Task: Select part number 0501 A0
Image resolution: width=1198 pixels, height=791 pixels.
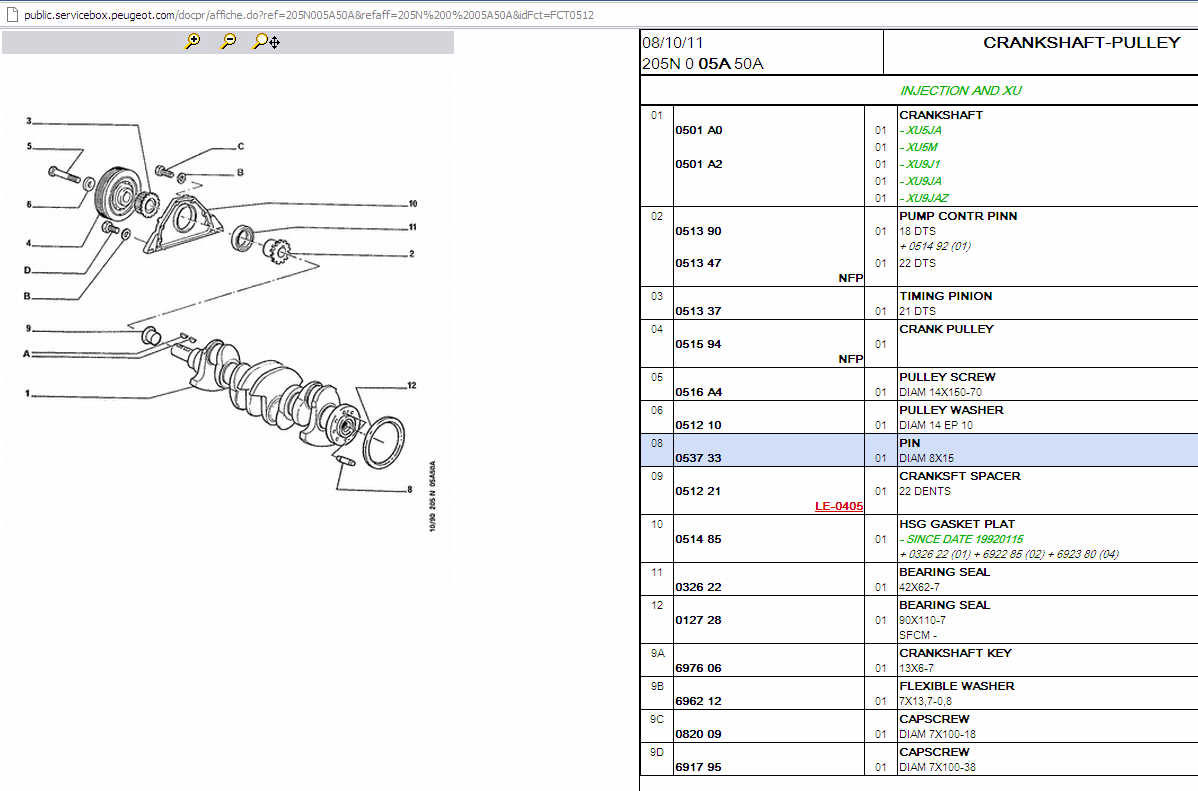Action: pos(698,130)
